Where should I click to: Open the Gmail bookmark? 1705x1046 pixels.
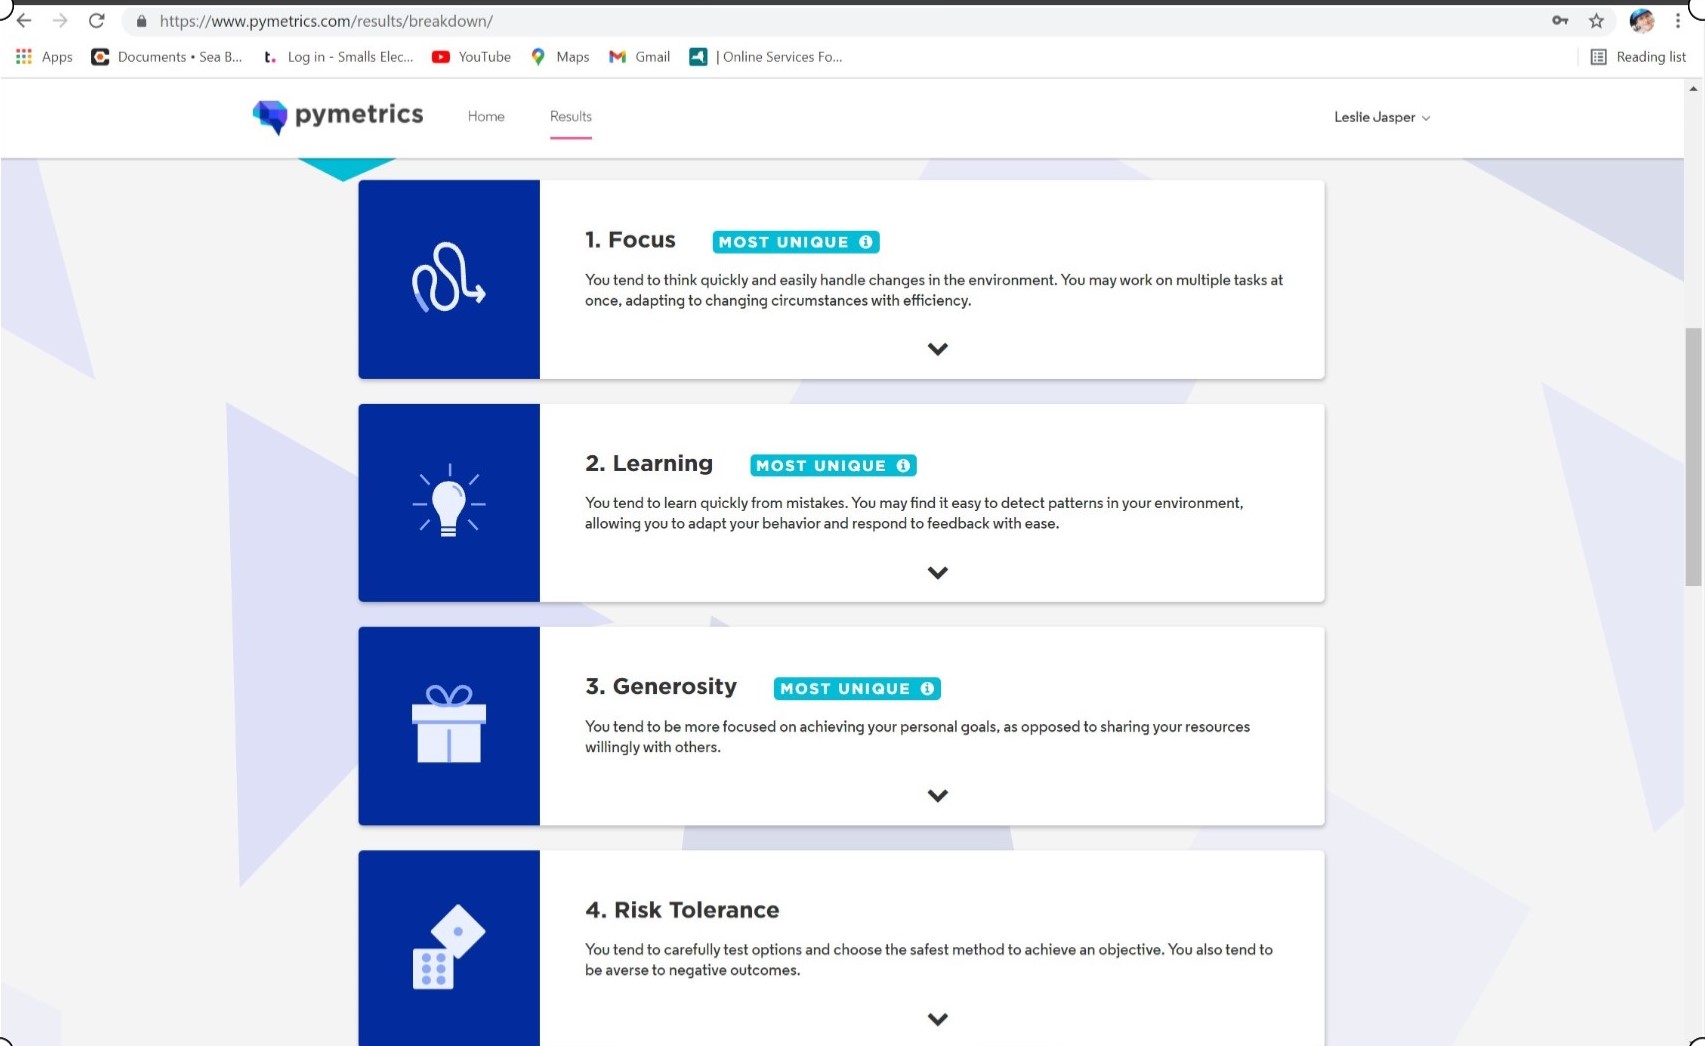pos(640,57)
